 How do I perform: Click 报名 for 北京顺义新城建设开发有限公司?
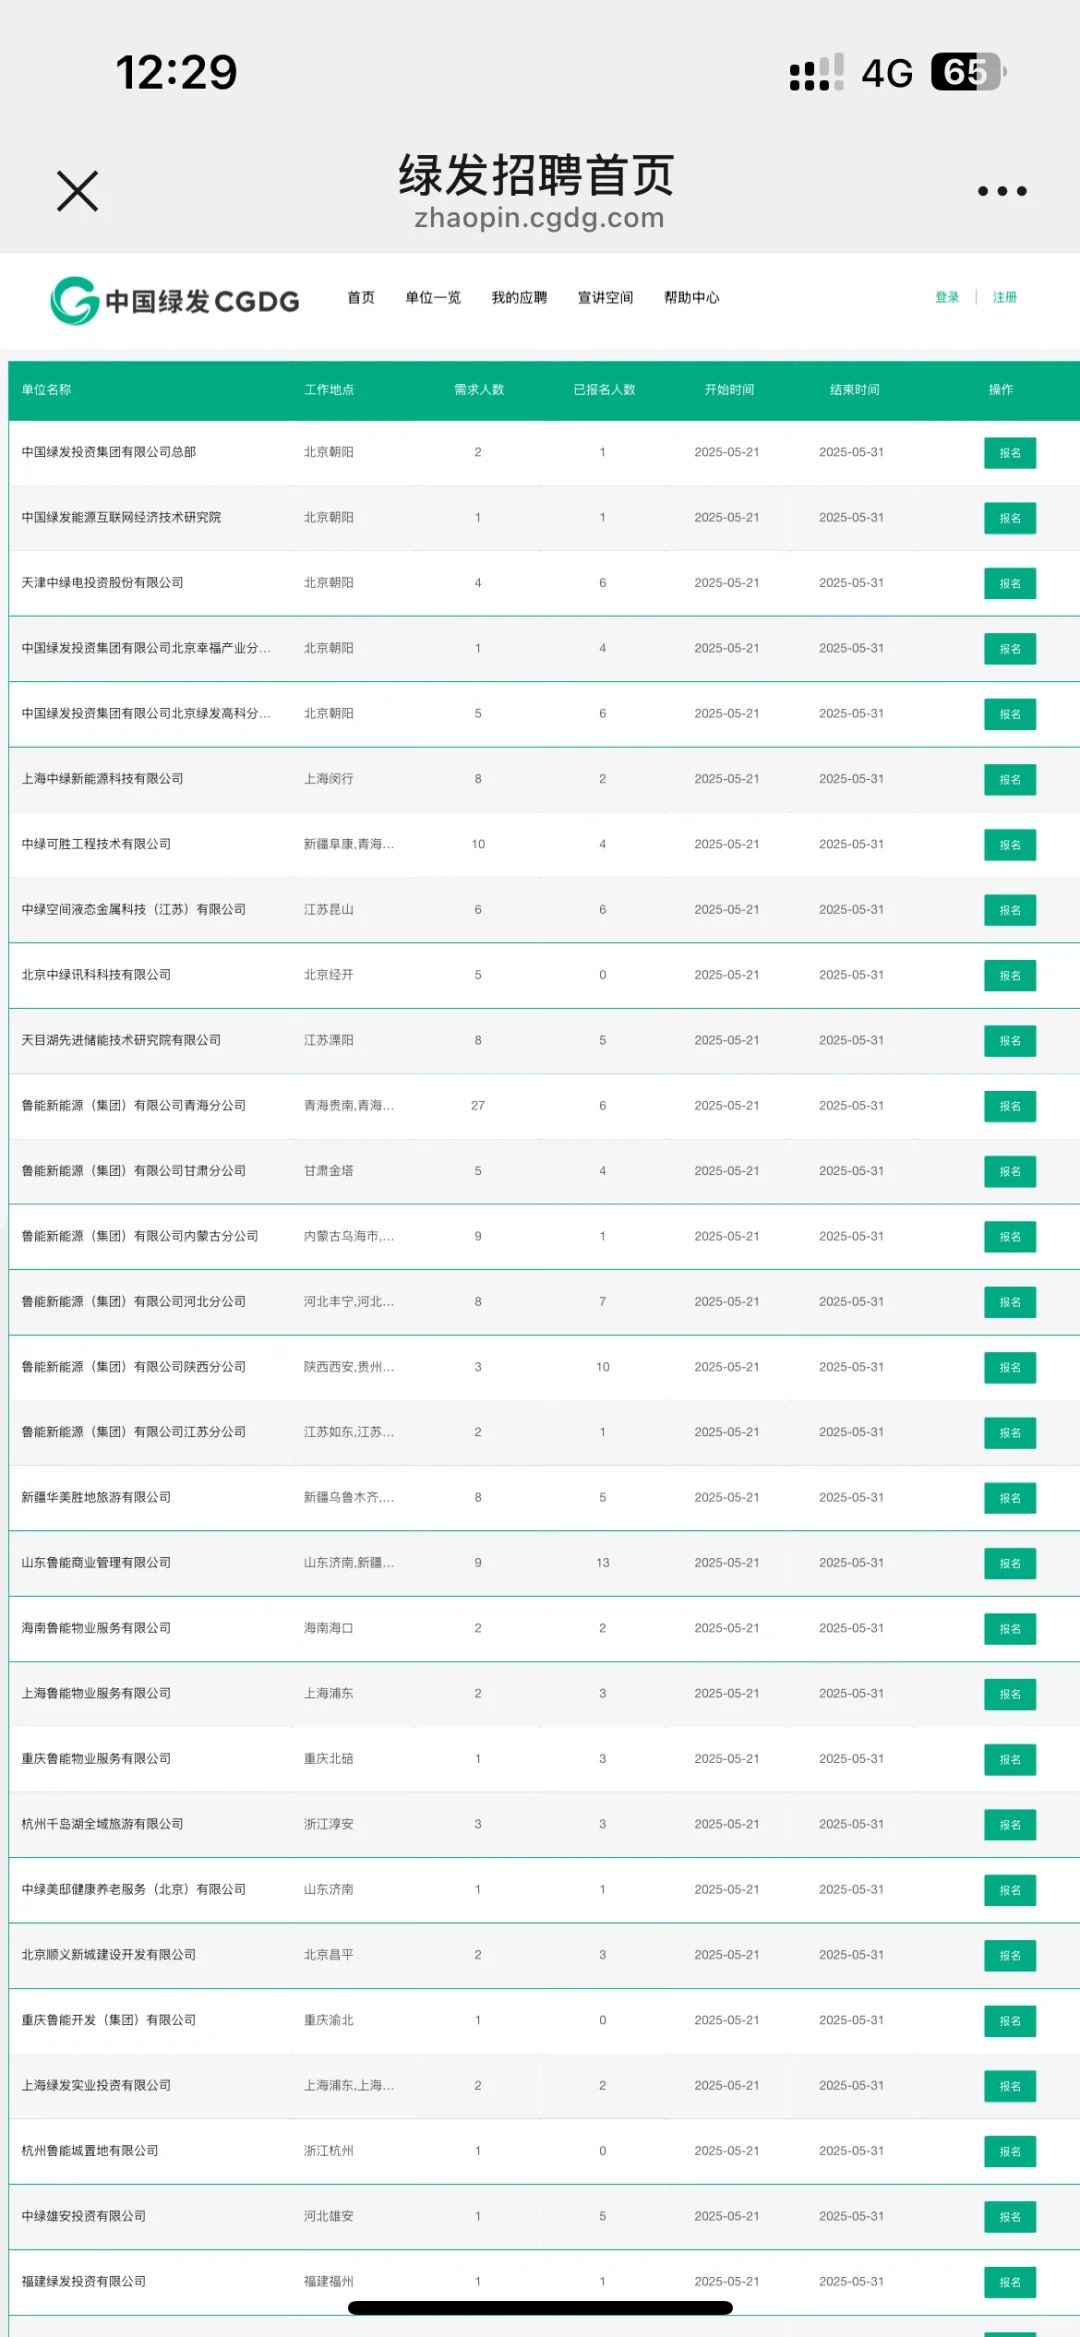pyautogui.click(x=1010, y=1955)
